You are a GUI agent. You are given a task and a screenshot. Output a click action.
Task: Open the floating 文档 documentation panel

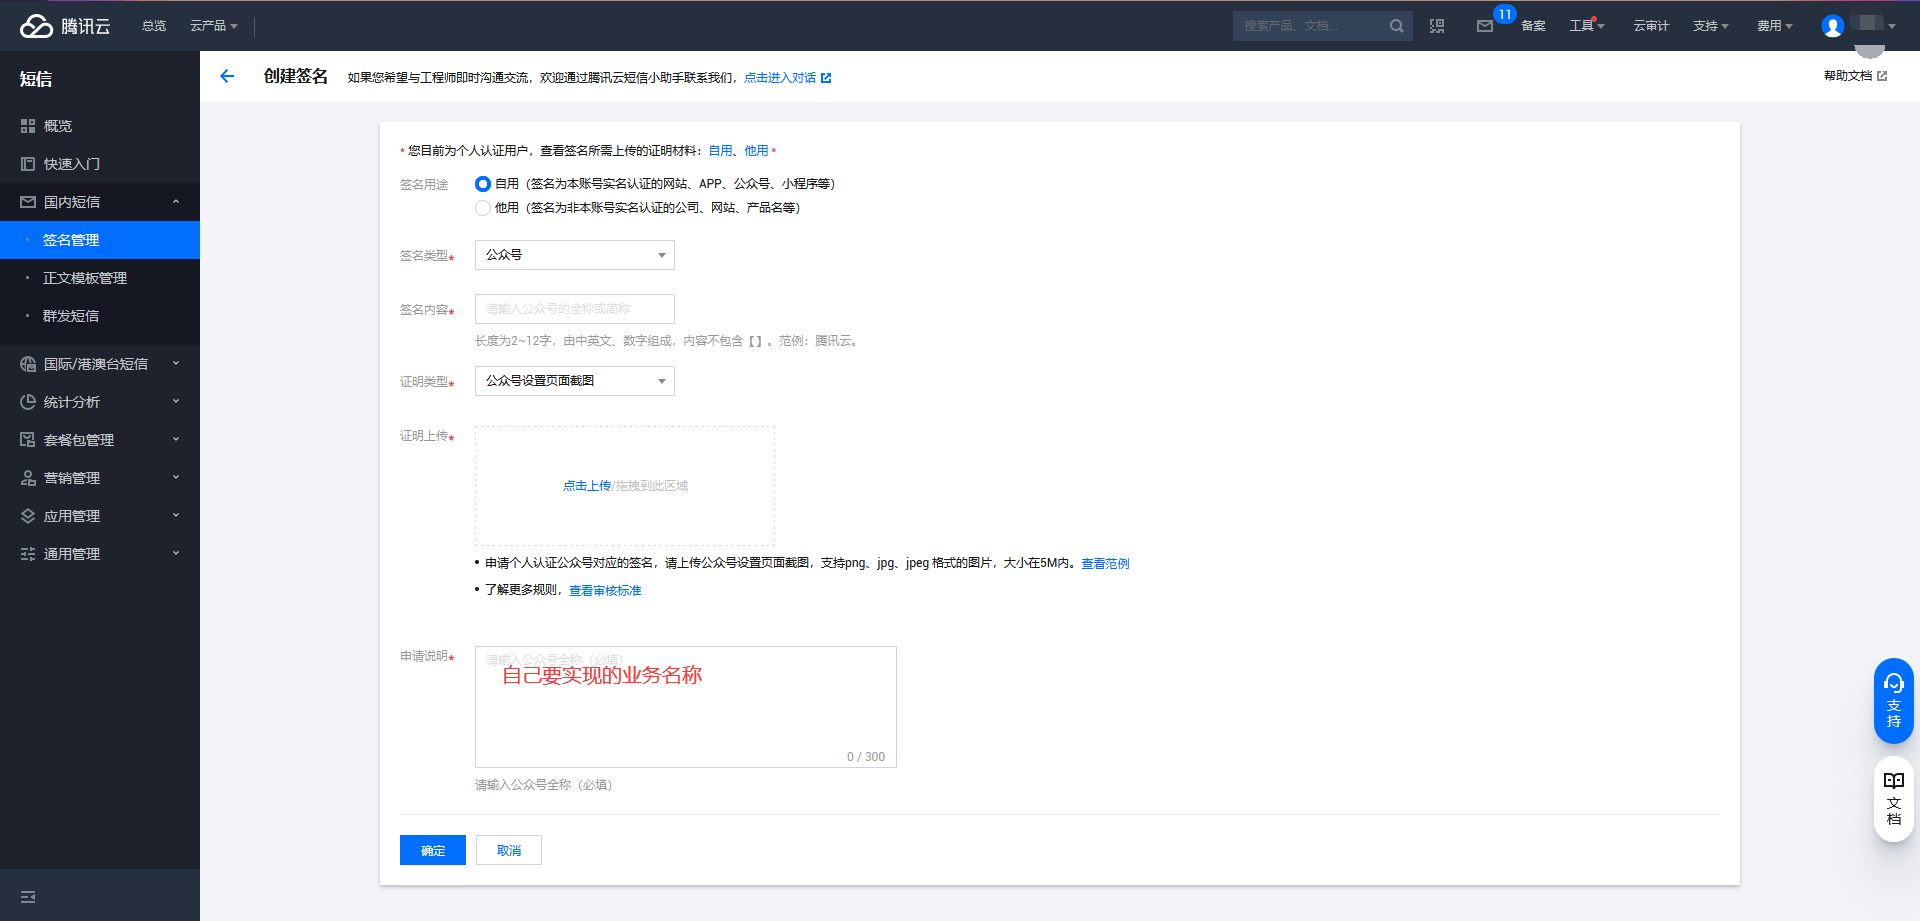[x=1893, y=799]
